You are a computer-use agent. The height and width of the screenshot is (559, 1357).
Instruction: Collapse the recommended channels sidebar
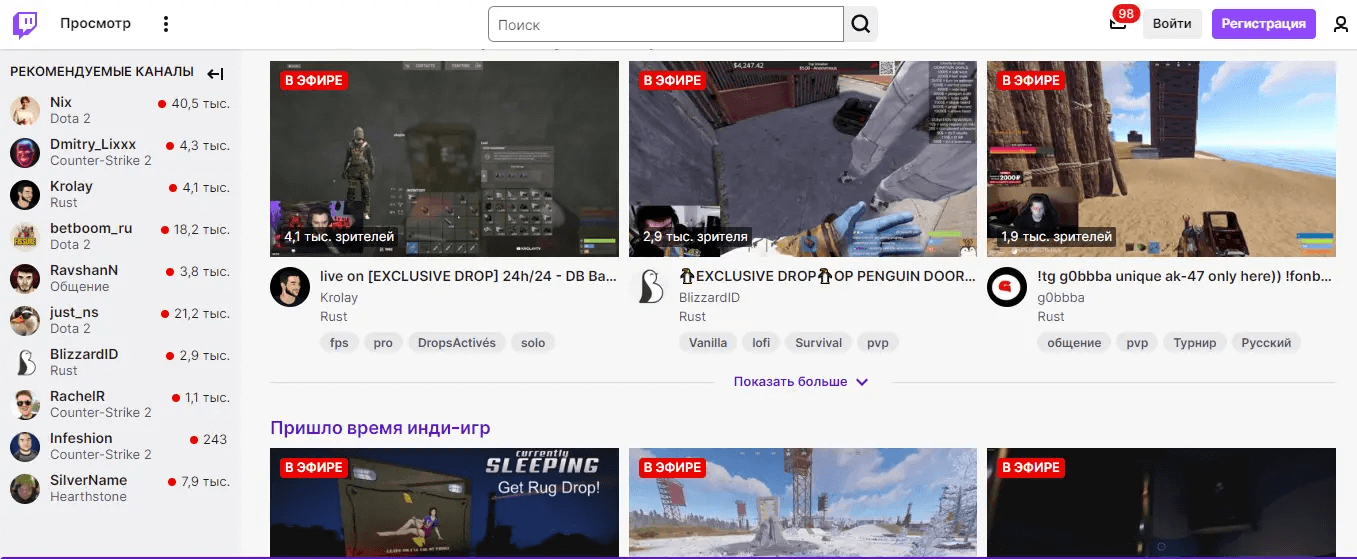(x=215, y=73)
